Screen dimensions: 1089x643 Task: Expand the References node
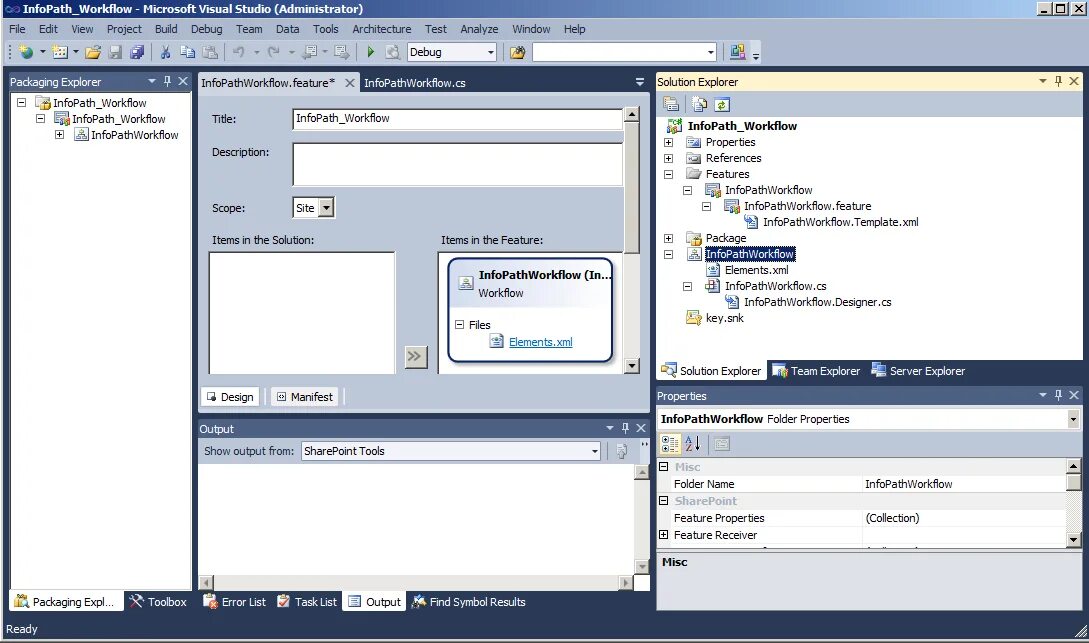point(668,158)
